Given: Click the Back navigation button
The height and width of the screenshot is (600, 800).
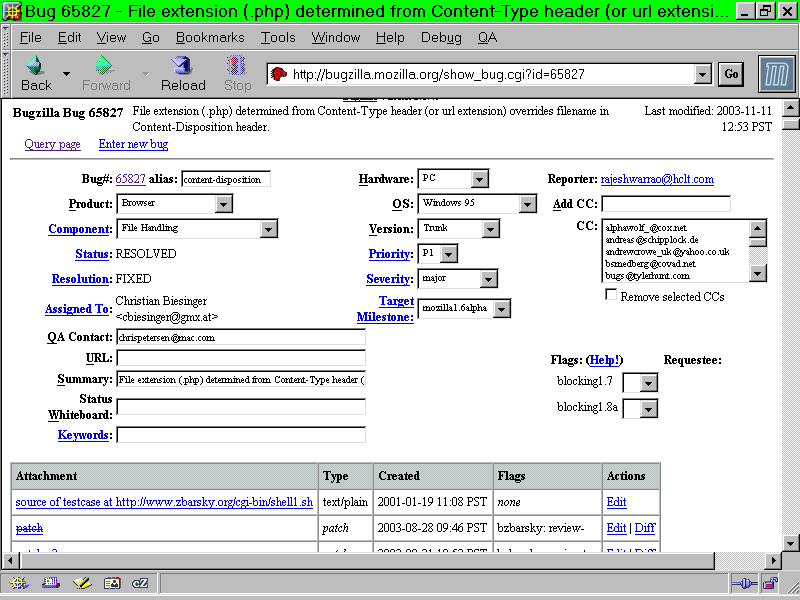Looking at the screenshot, I should coord(36,73).
